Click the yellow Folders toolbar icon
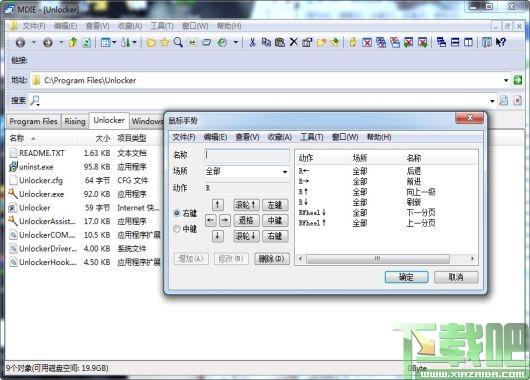The image size is (530, 380). [x=151, y=43]
